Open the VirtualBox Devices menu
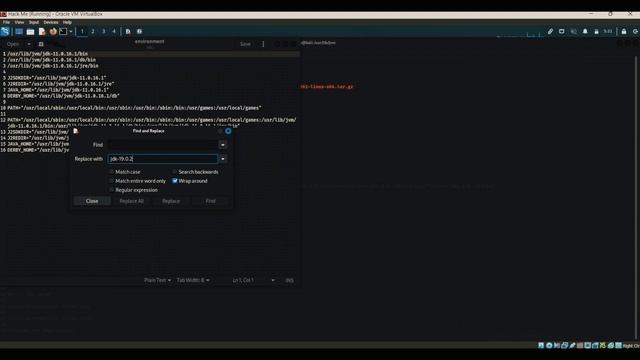Image resolution: width=640 pixels, height=360 pixels. point(51,22)
